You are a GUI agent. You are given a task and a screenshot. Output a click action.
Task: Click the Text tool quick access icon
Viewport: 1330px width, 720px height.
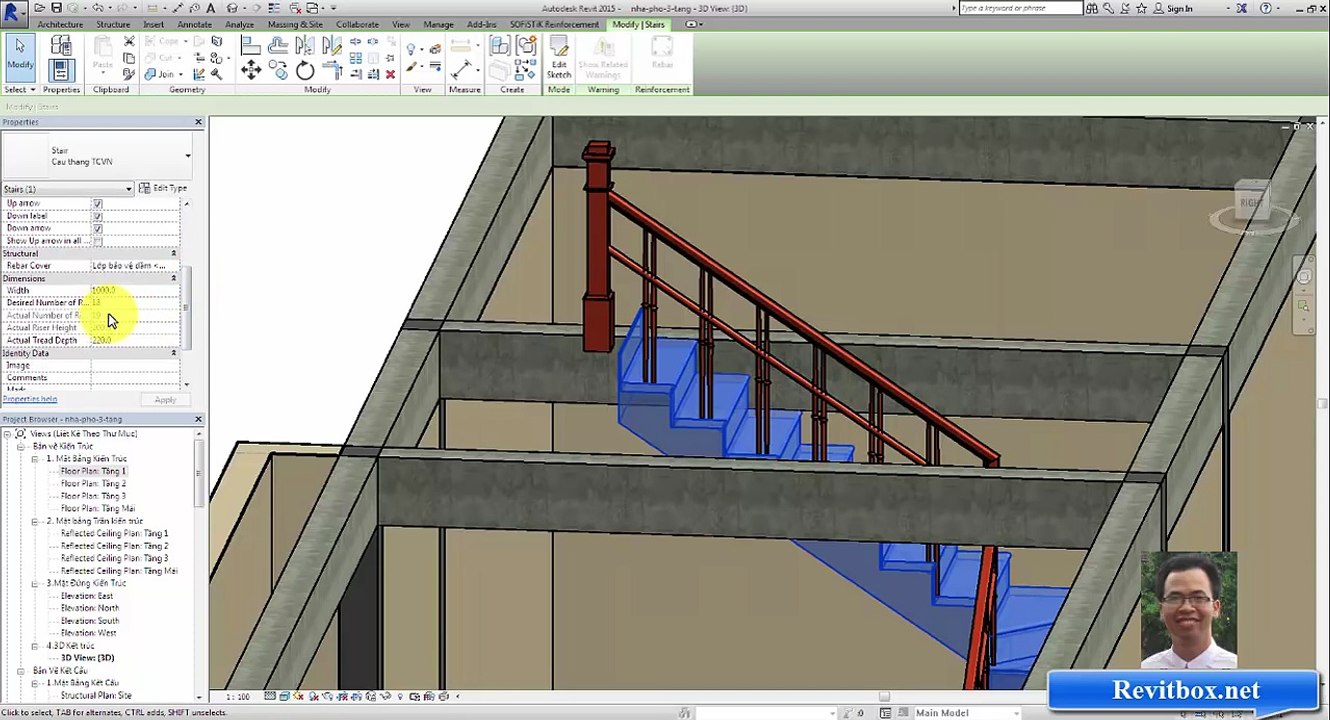pos(211,8)
